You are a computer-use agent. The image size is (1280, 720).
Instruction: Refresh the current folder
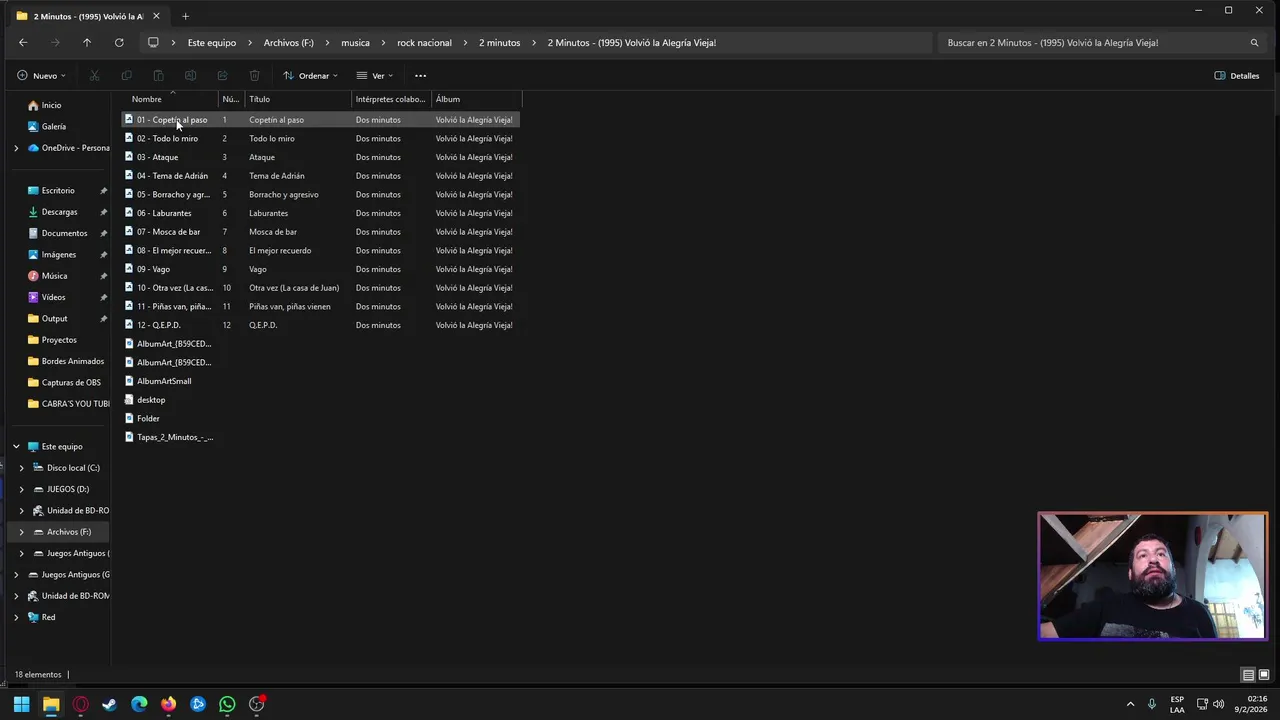[x=119, y=43]
